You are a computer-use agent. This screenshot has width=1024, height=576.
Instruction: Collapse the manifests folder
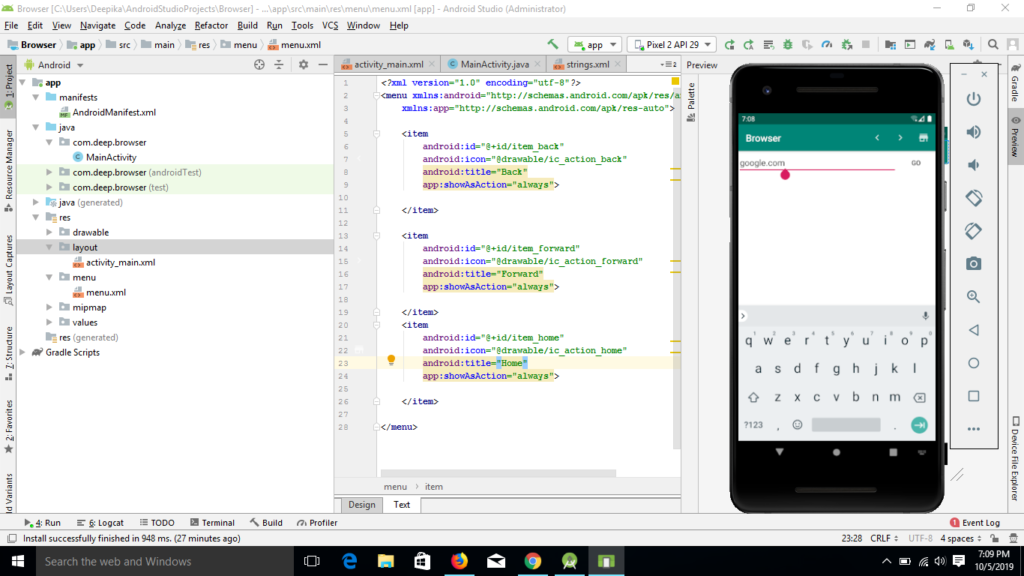click(x=36, y=97)
